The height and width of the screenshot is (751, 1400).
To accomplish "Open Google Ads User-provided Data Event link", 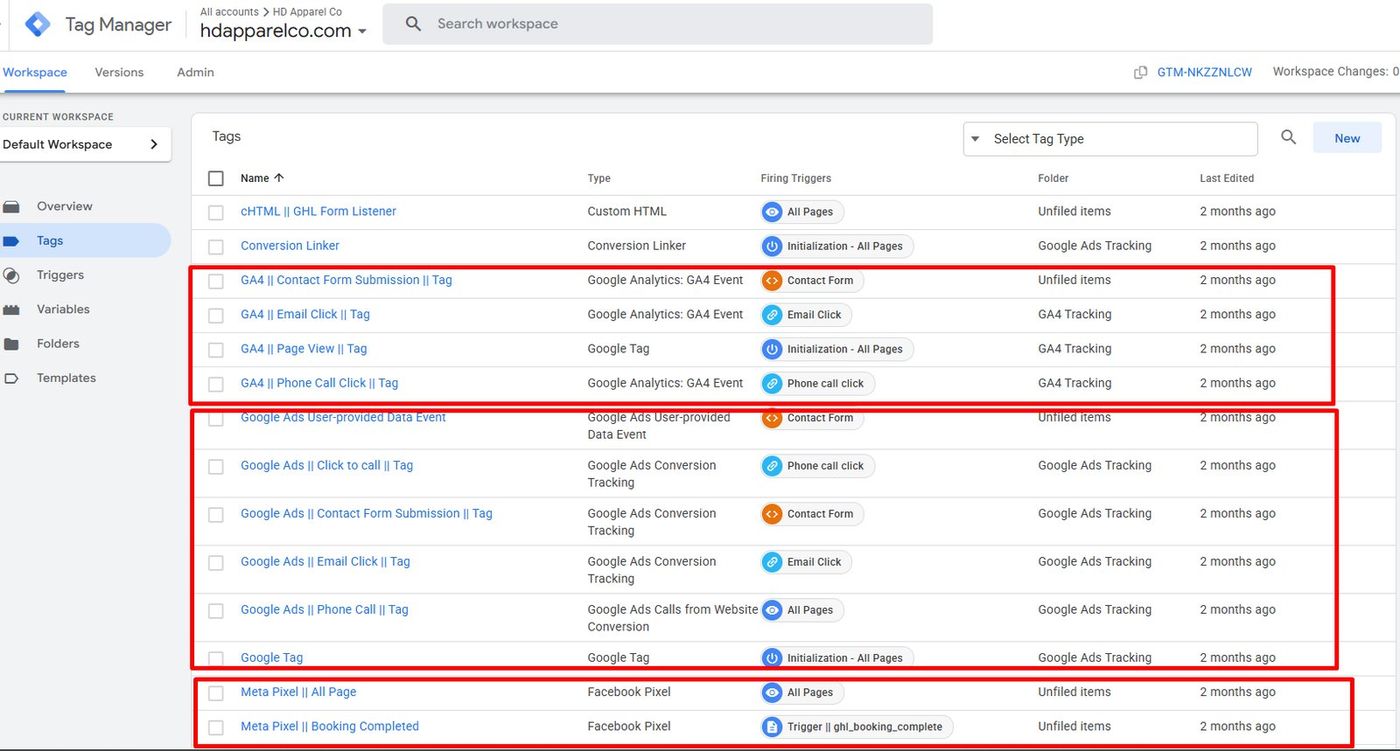I will [x=343, y=417].
